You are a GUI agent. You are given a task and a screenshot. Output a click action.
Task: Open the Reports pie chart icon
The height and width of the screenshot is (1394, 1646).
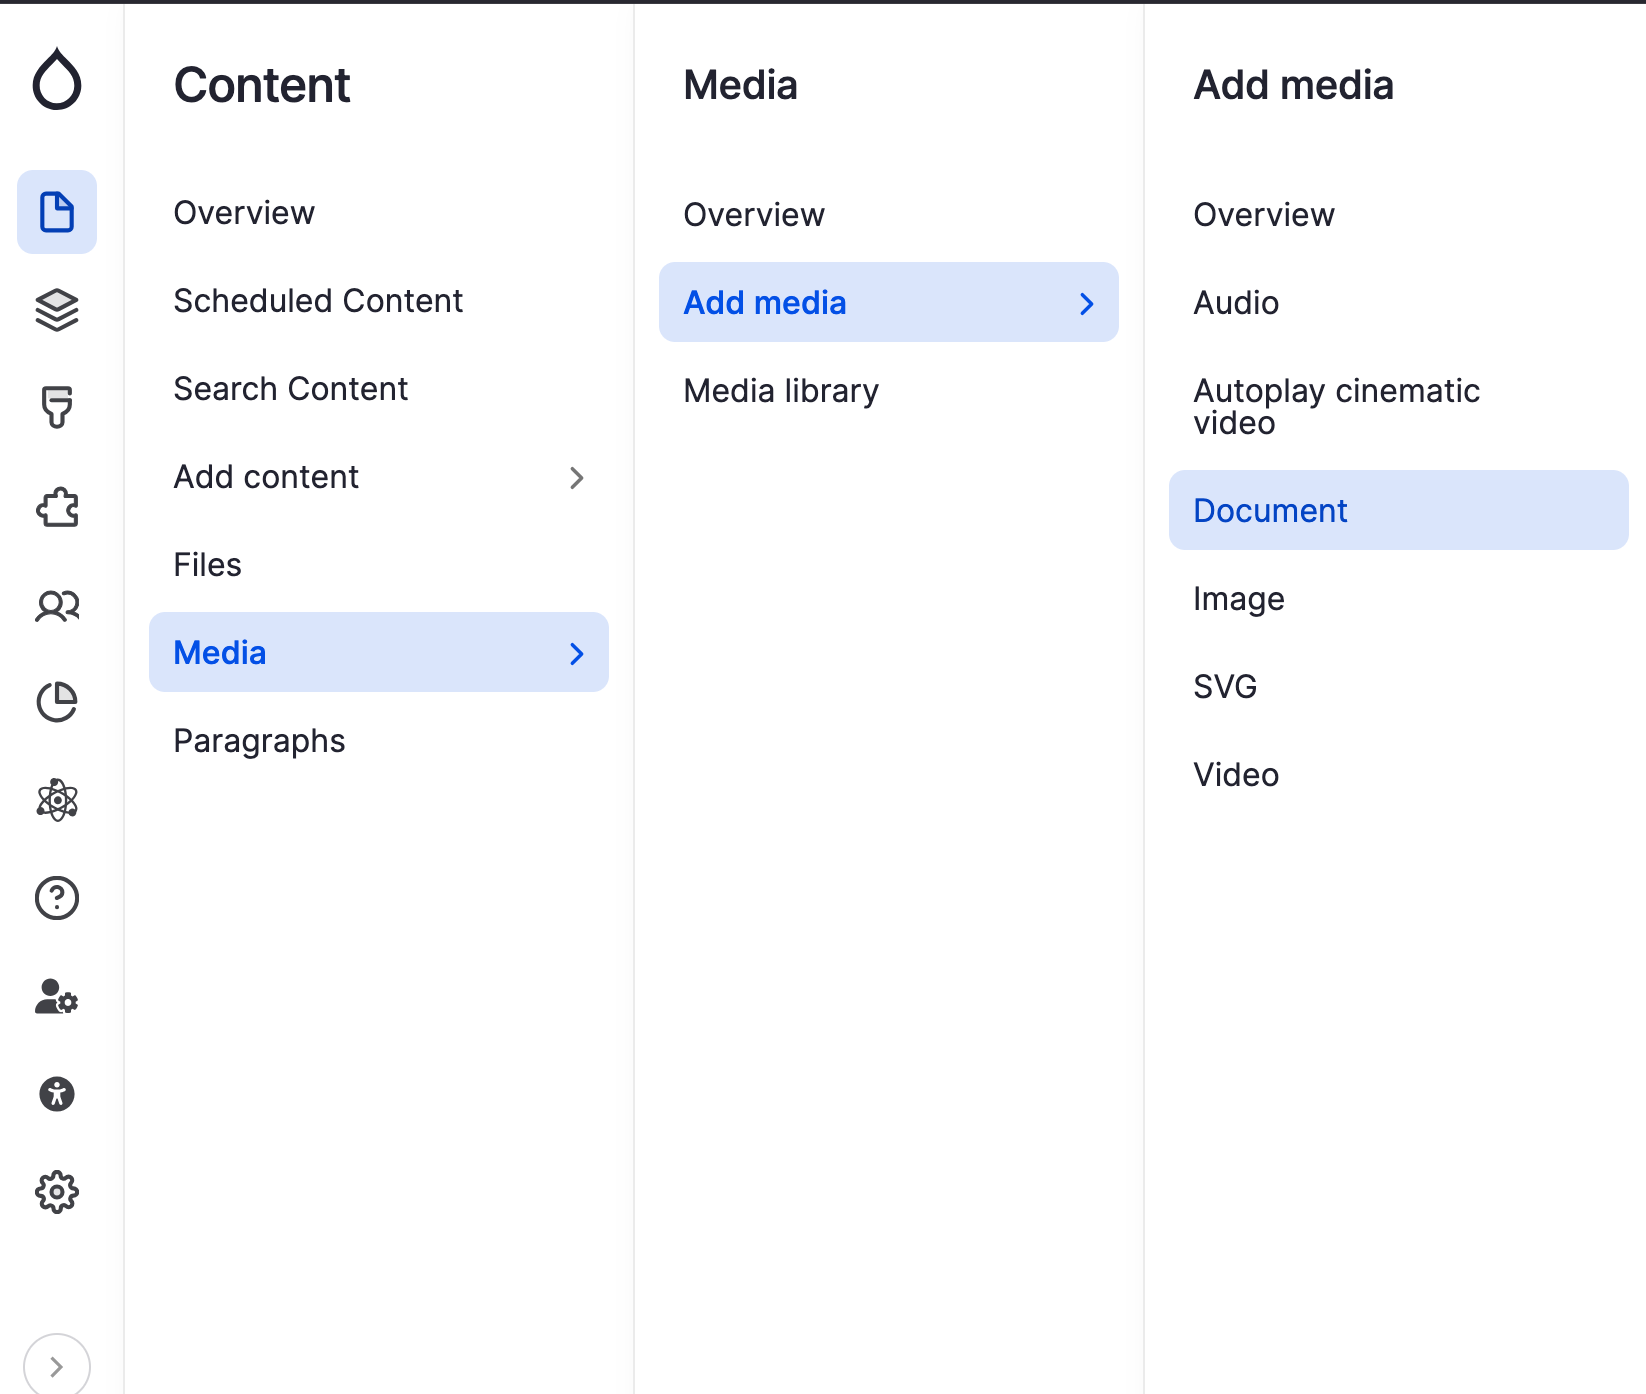[x=57, y=702]
